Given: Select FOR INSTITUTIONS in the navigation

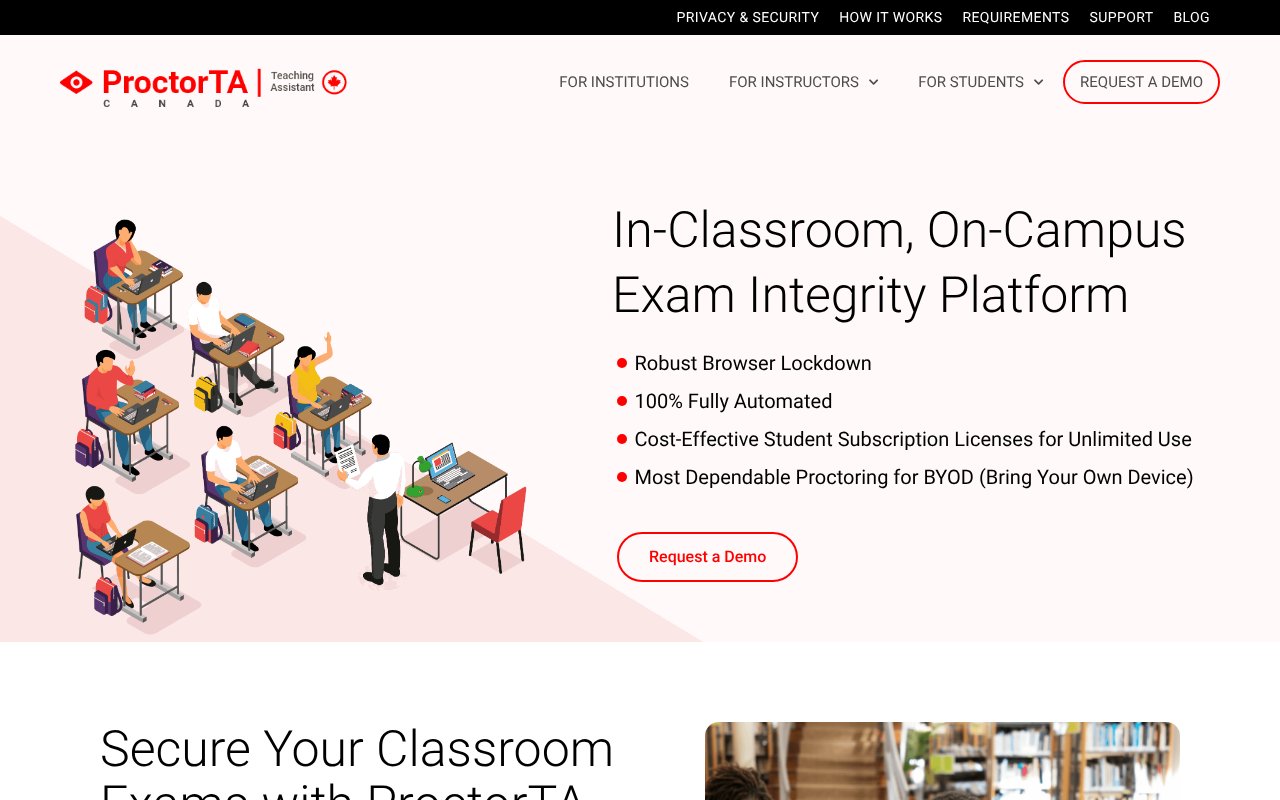Looking at the screenshot, I should [624, 82].
